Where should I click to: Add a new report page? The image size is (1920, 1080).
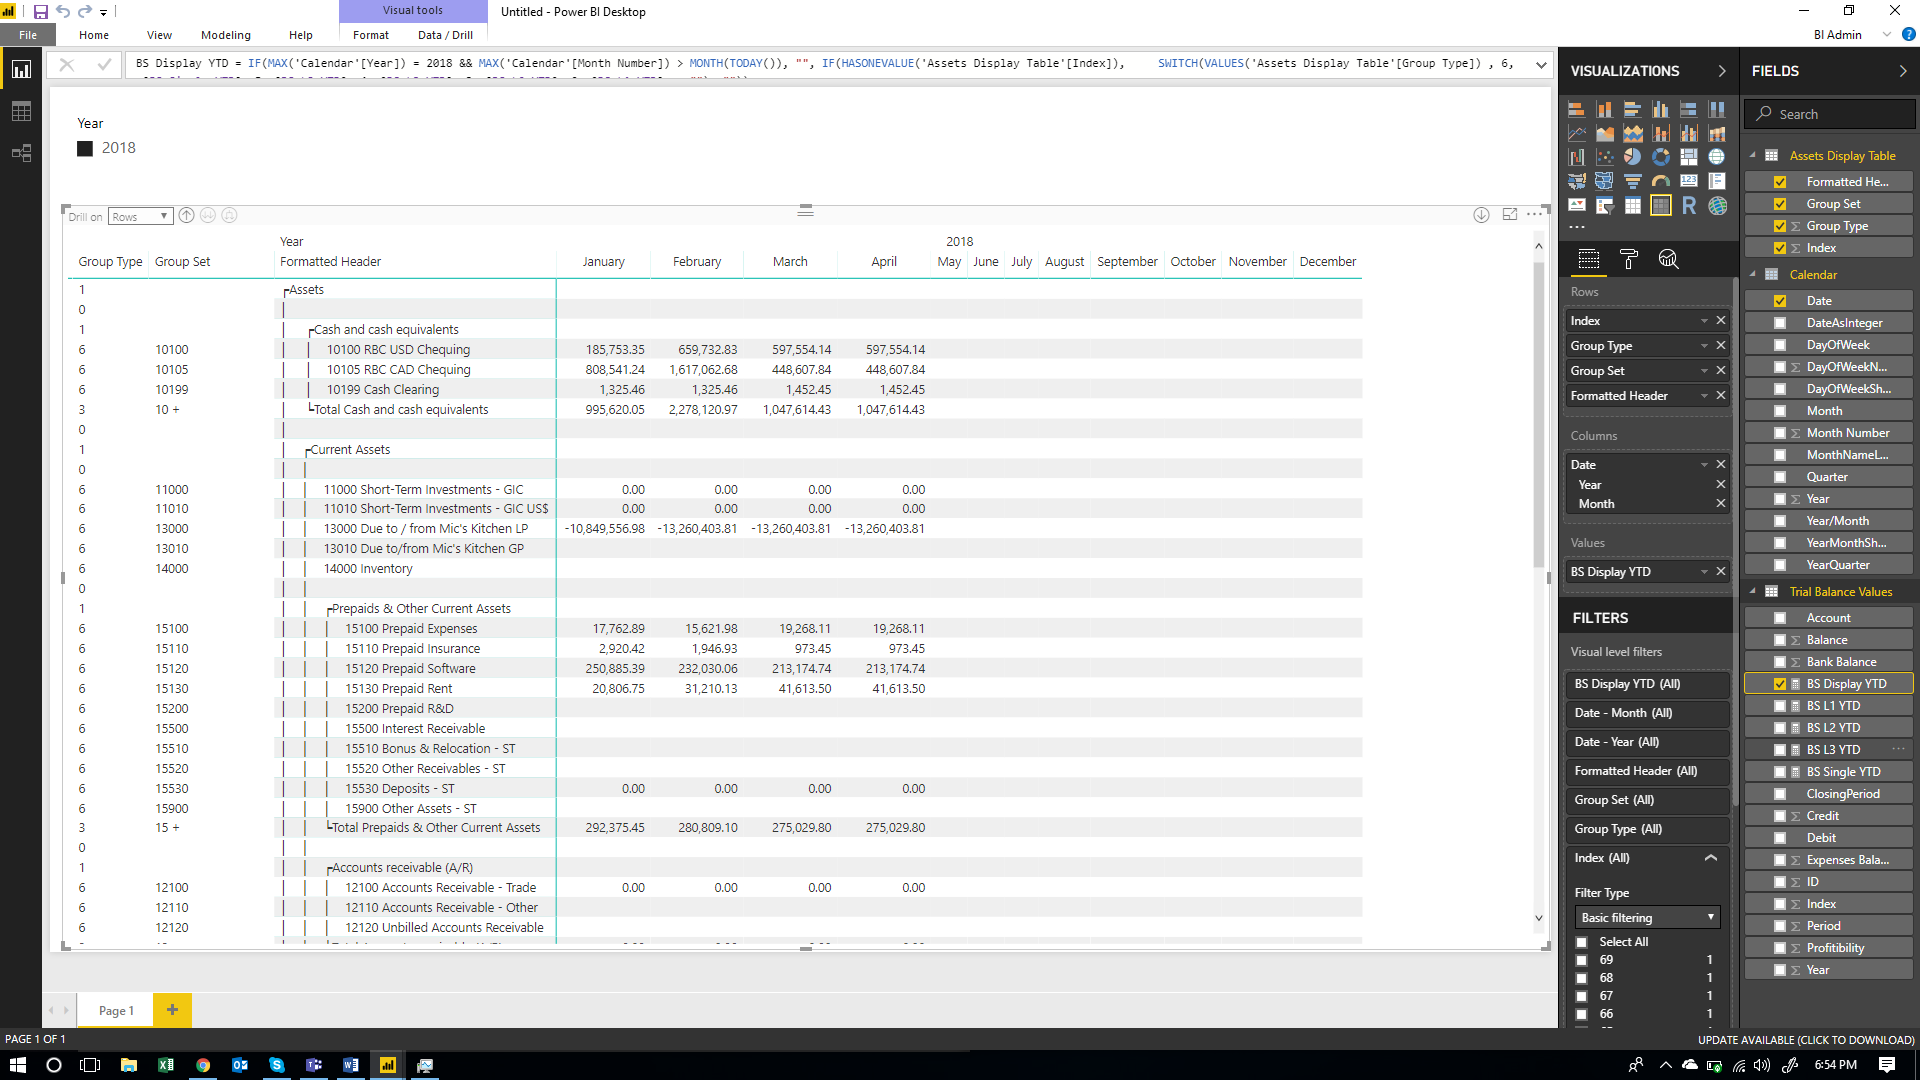click(172, 1010)
